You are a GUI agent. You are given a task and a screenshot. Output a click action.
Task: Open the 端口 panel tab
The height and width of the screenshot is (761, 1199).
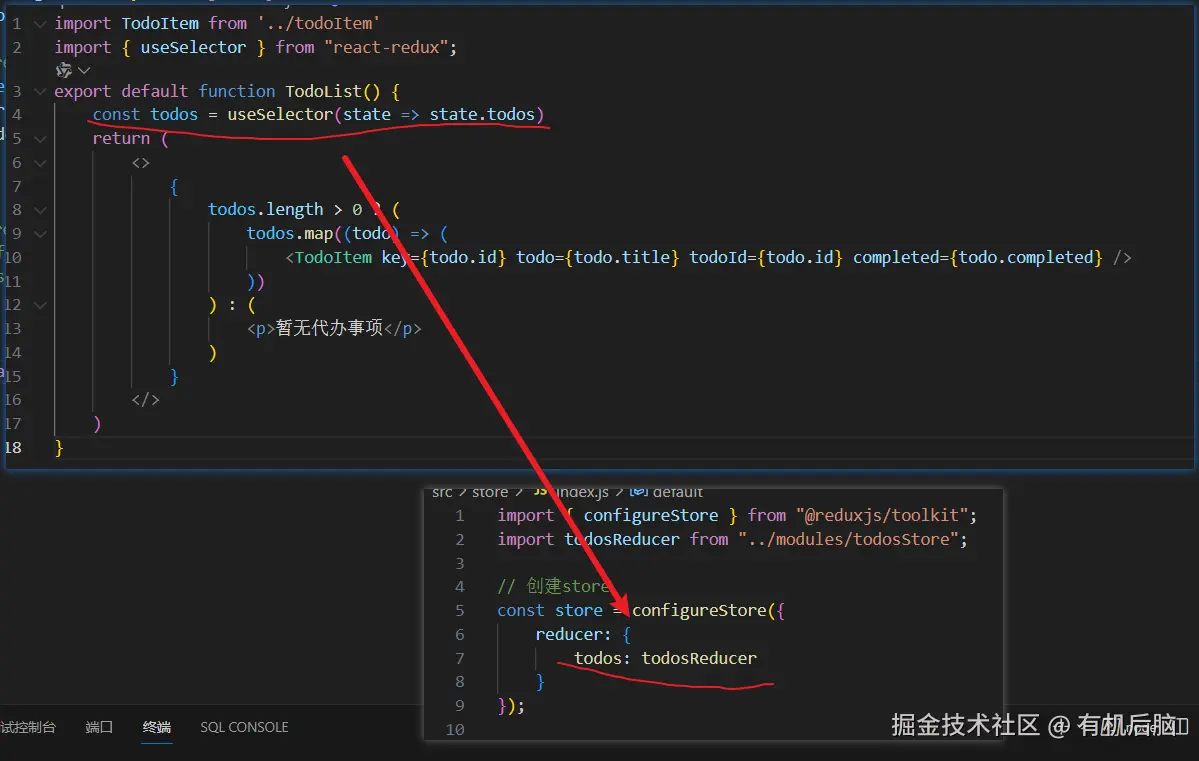point(99,727)
